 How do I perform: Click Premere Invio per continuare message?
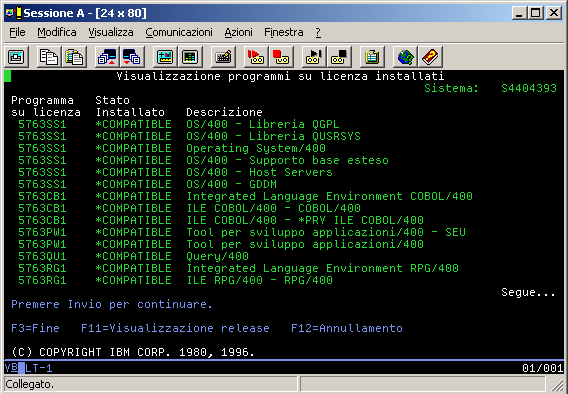(112, 304)
